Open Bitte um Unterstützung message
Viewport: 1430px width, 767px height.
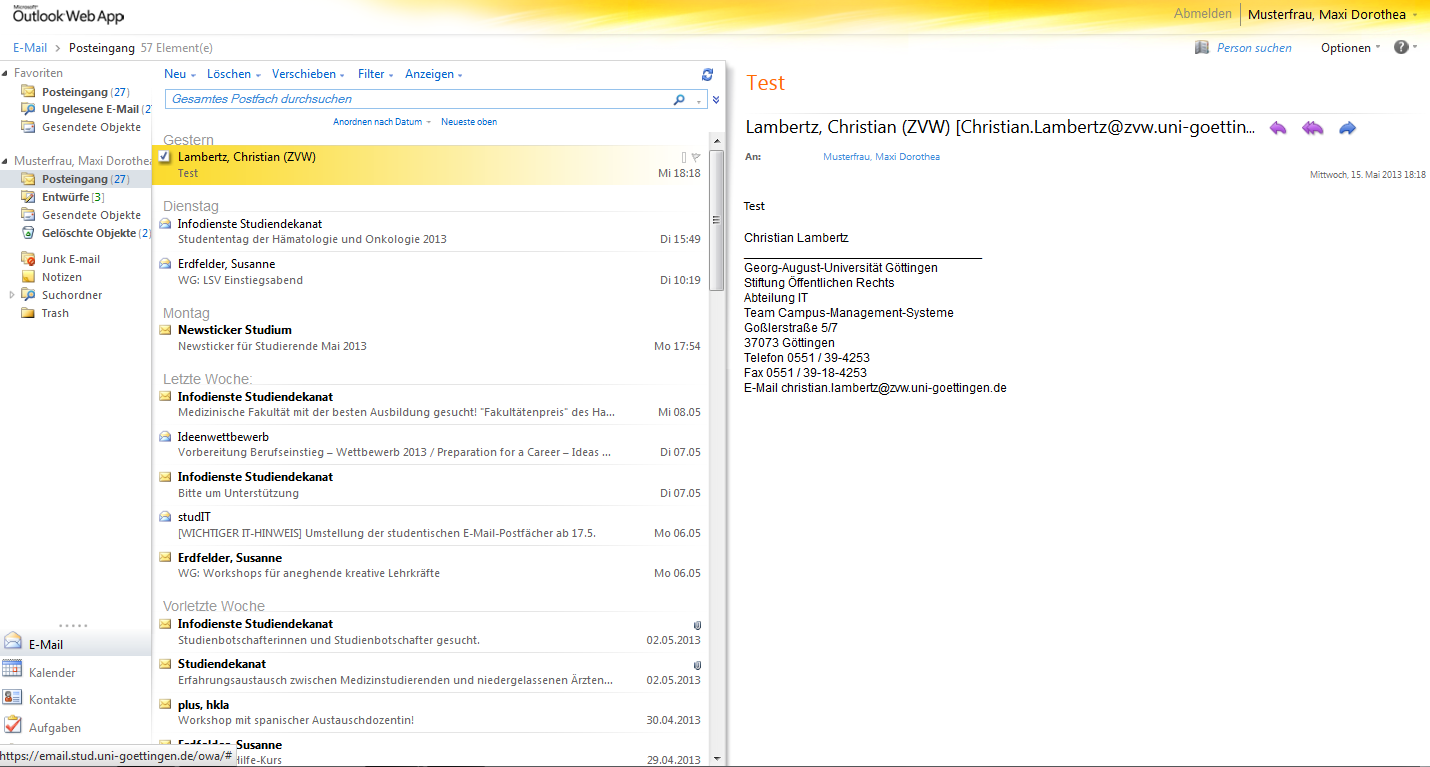[x=430, y=485]
